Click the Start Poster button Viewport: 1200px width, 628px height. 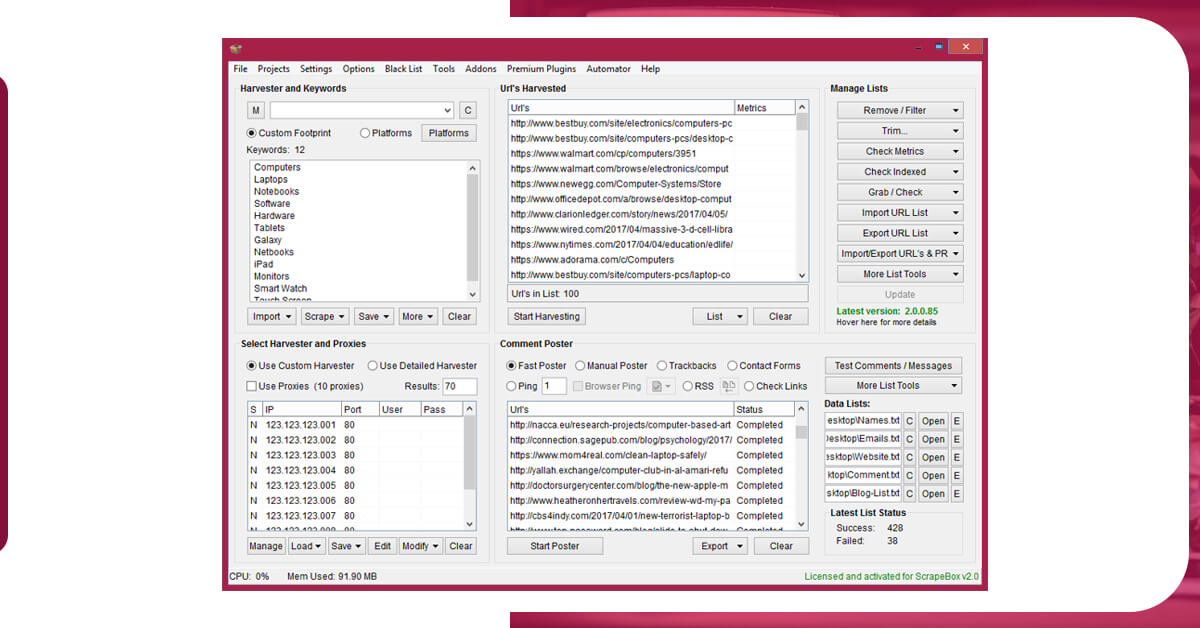(x=555, y=546)
